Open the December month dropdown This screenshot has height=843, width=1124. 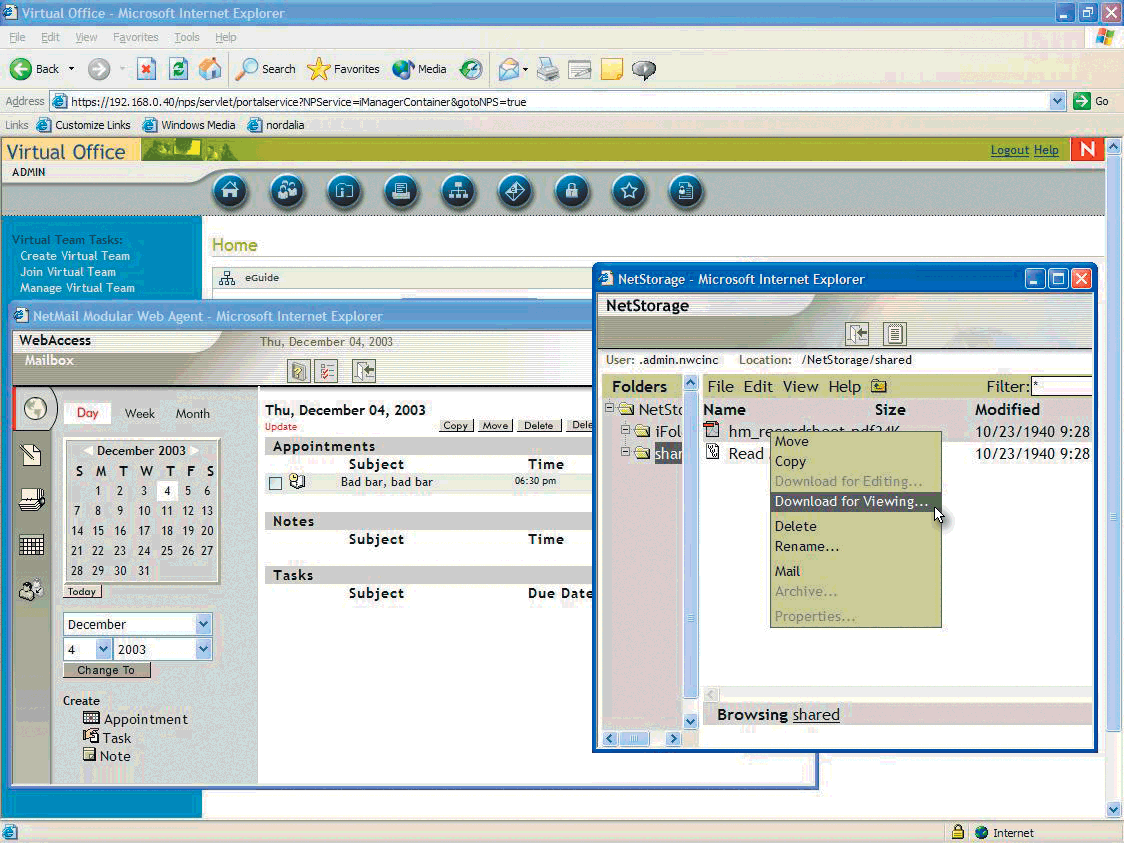[203, 624]
